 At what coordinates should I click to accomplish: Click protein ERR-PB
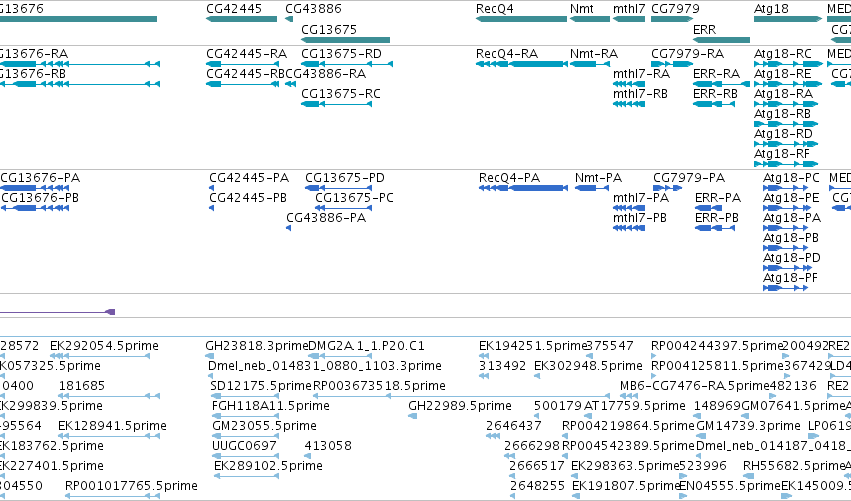[715, 228]
